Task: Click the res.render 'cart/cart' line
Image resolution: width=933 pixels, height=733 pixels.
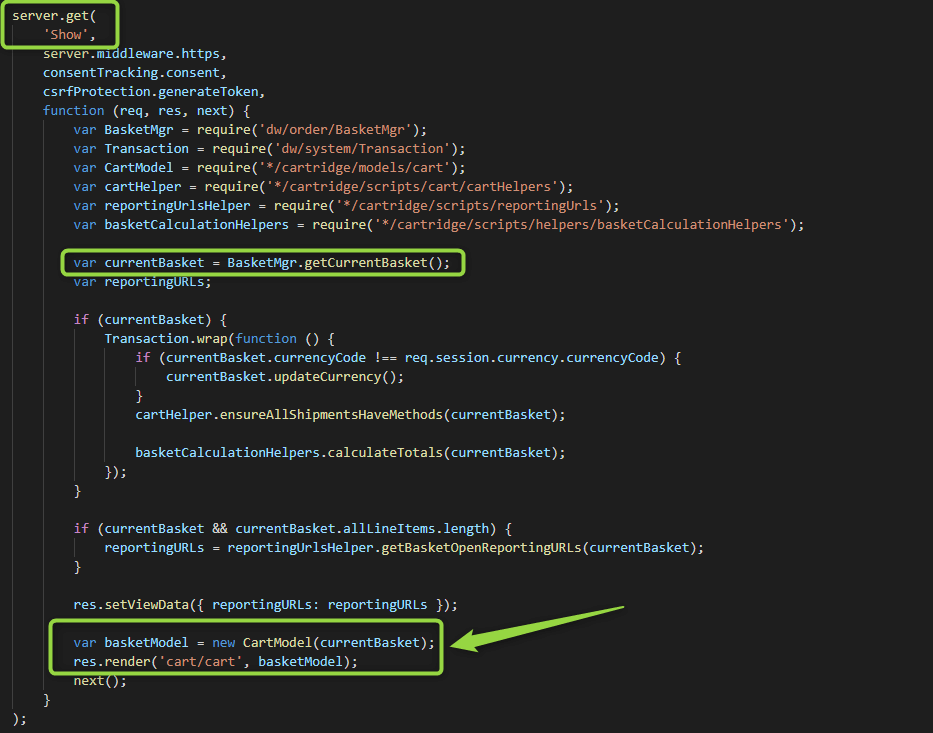Action: (214, 662)
